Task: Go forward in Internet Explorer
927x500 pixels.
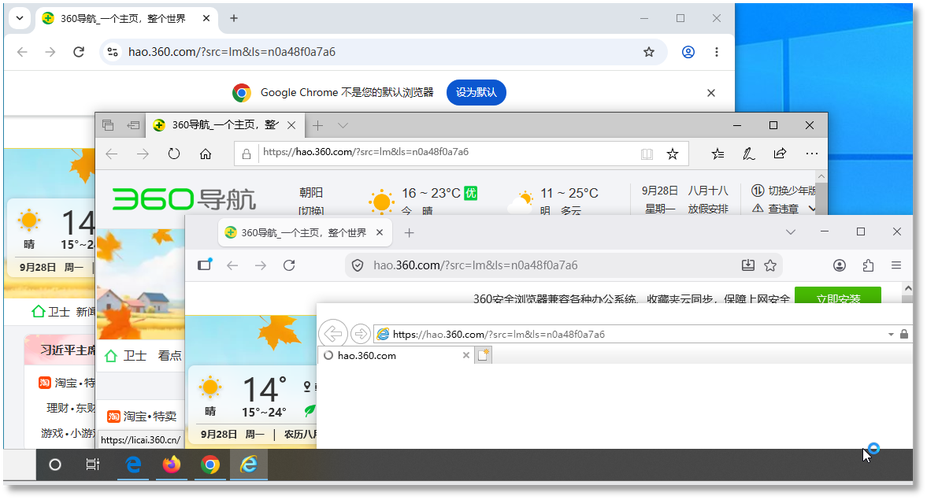Action: [360, 334]
